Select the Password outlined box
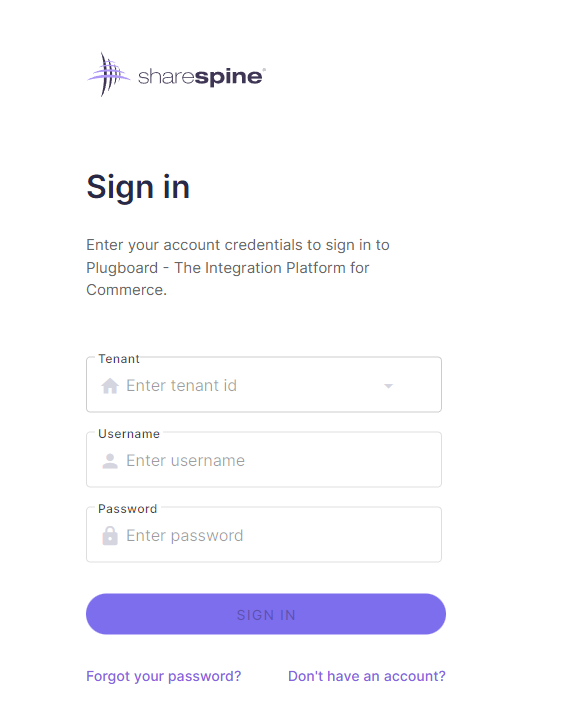The width and height of the screenshot is (563, 724). [264, 534]
